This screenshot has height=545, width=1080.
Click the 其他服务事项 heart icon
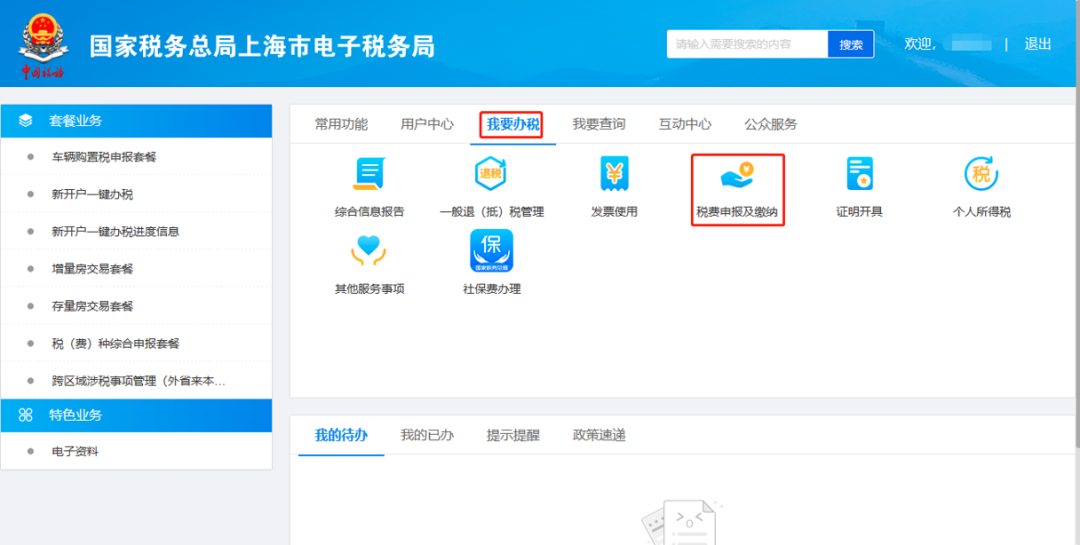tap(369, 252)
